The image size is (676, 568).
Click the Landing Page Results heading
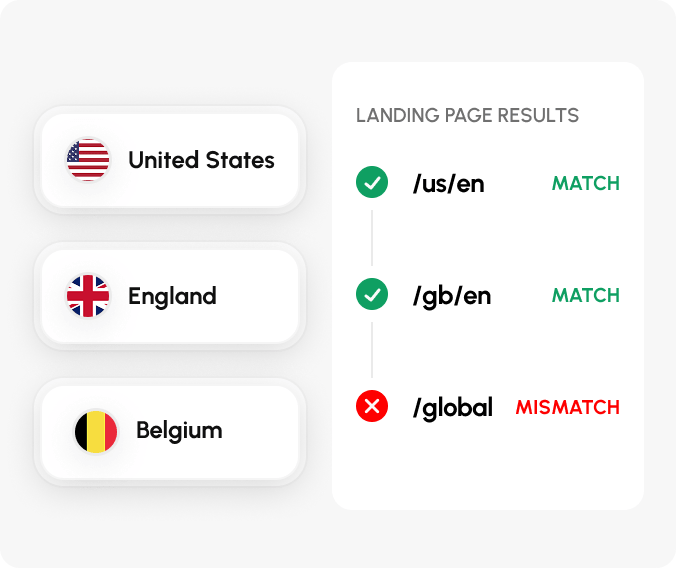pos(467,115)
